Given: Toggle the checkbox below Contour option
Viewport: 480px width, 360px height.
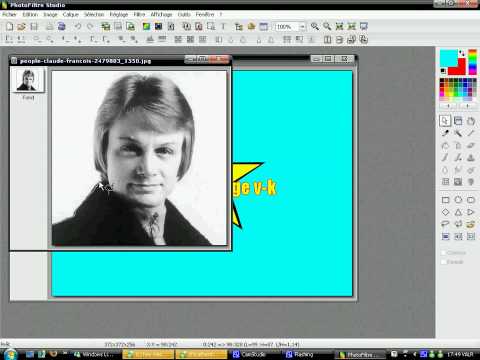Looking at the screenshot, I should click(443, 262).
